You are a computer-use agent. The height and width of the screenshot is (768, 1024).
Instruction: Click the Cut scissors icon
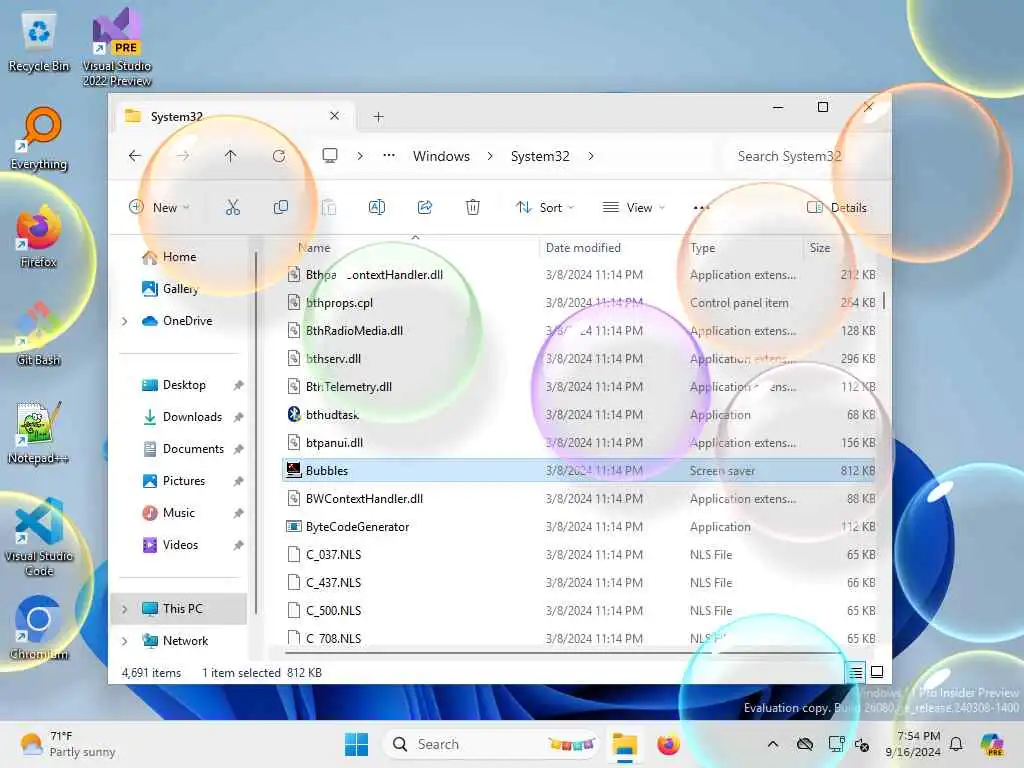click(x=232, y=208)
